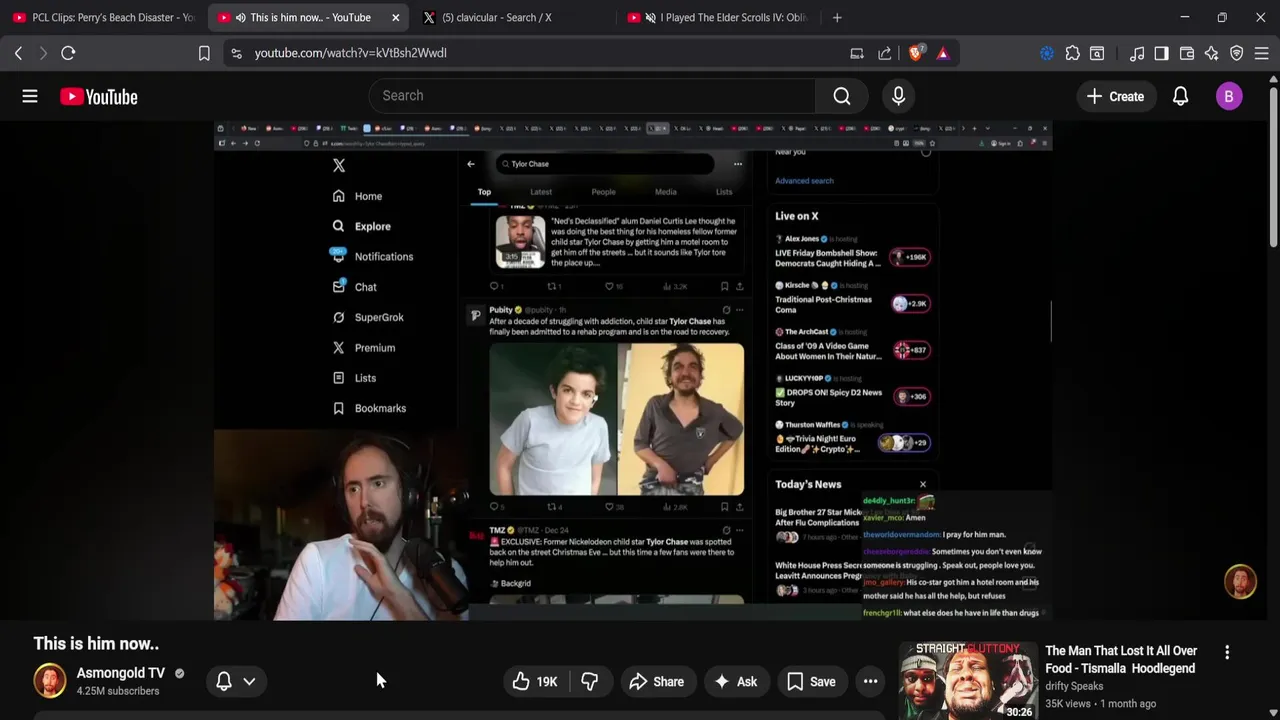This screenshot has width=1280, height=720.
Task: Switch to clavicular Search / X tab
Action: point(510,17)
